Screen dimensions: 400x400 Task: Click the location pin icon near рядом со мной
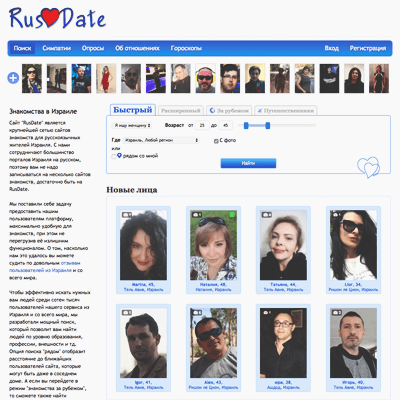point(120,155)
